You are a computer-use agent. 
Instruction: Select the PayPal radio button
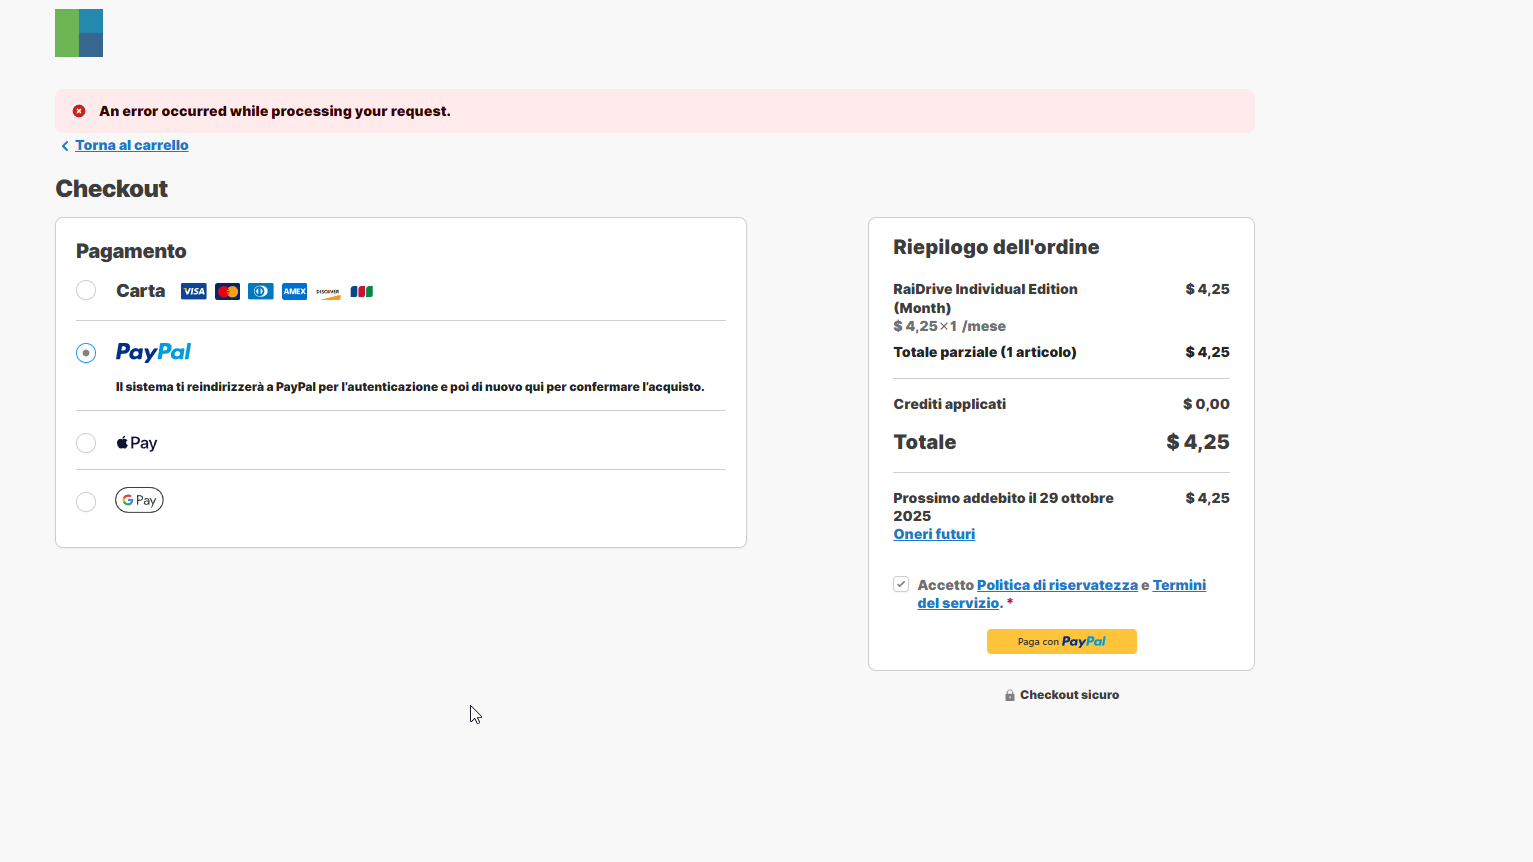click(86, 353)
